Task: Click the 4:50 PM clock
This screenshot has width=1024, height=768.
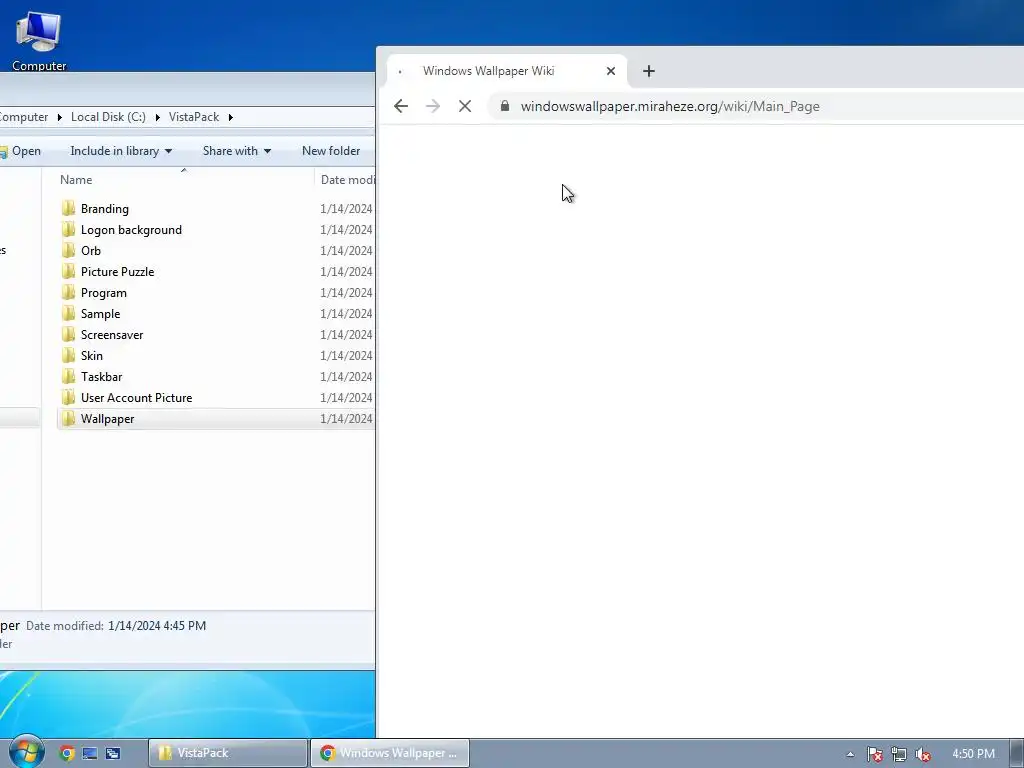Action: tap(973, 754)
